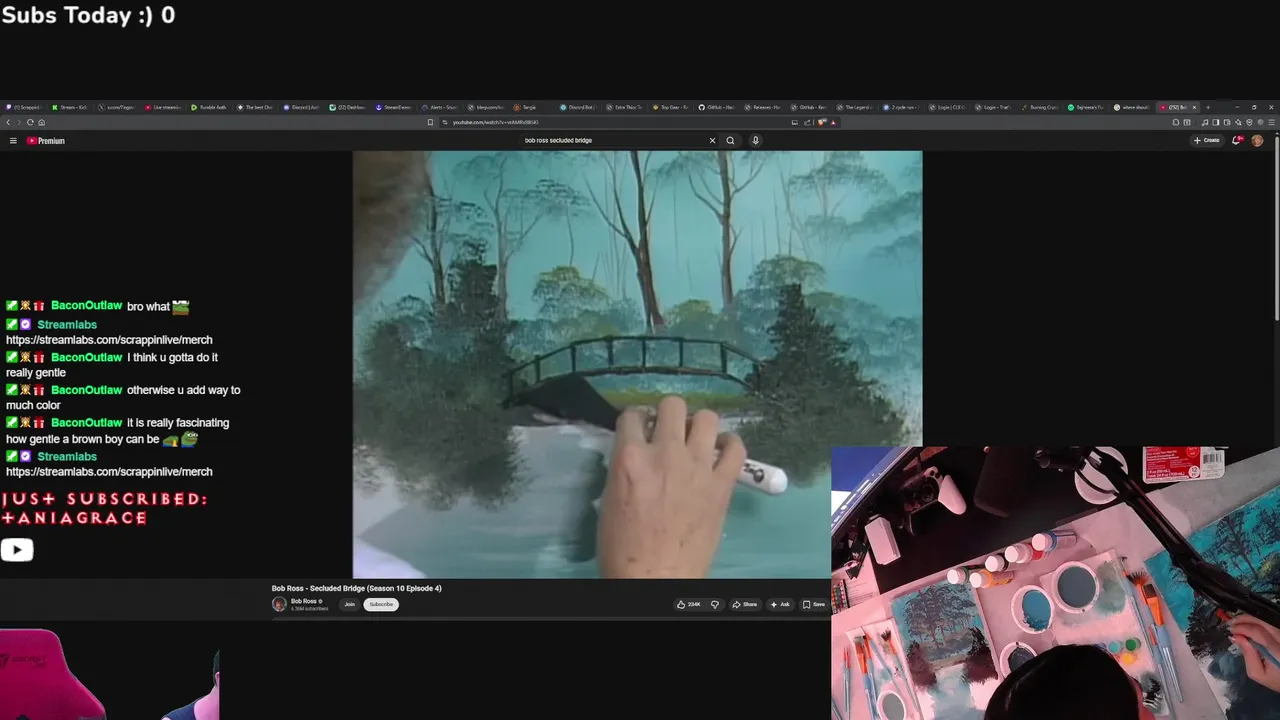Open the browser main menu icon
1280x720 pixels.
[1271, 122]
